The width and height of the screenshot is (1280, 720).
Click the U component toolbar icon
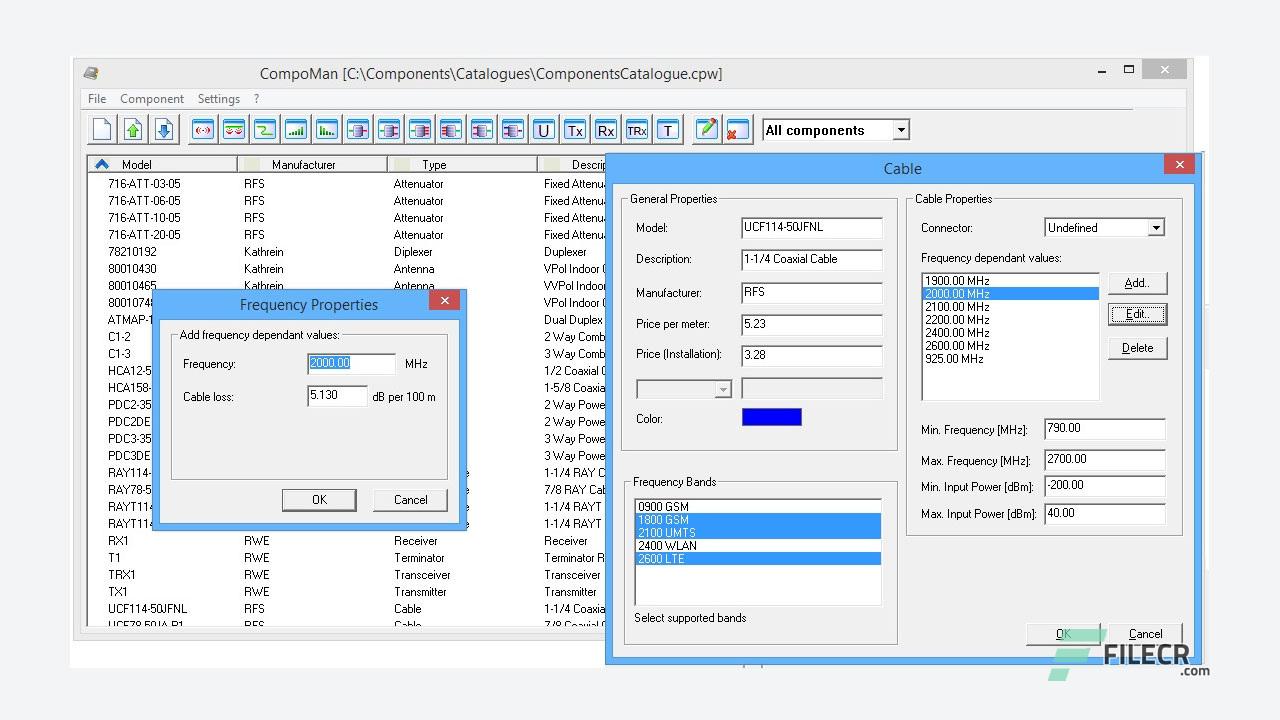click(544, 129)
